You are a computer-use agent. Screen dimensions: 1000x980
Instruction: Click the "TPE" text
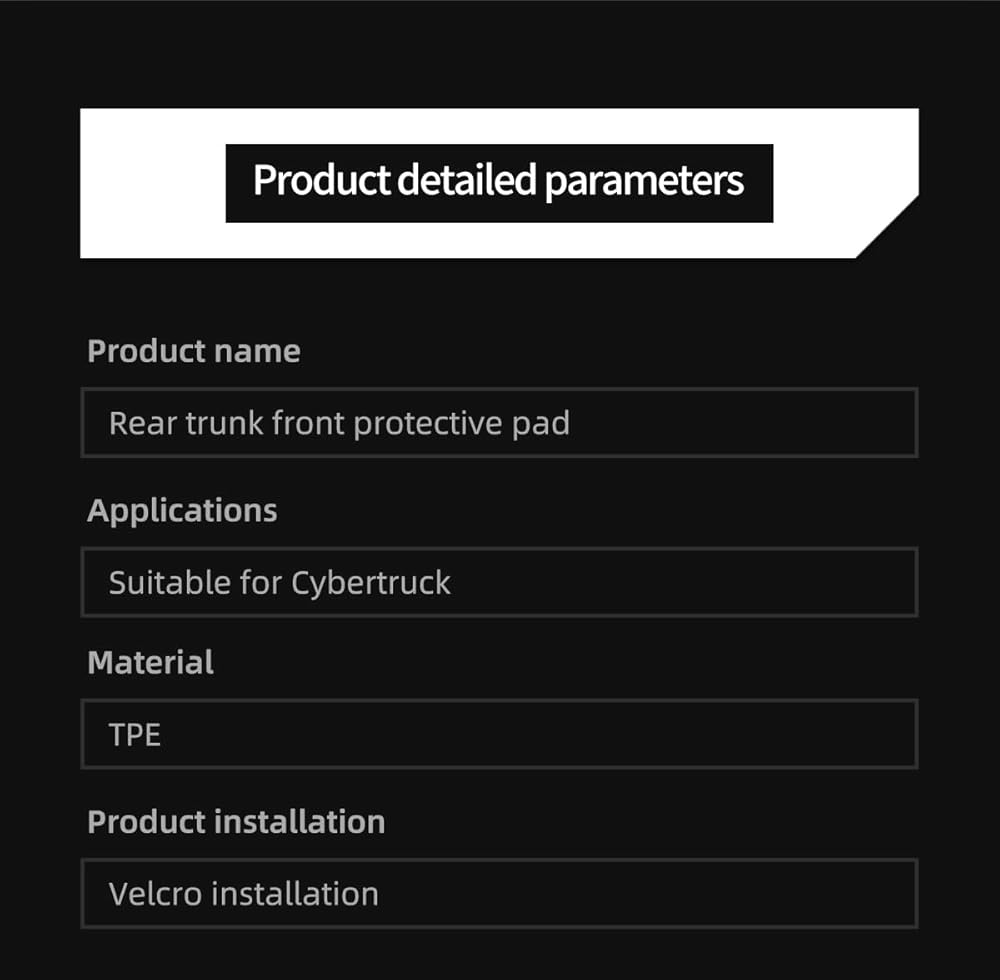(x=135, y=735)
